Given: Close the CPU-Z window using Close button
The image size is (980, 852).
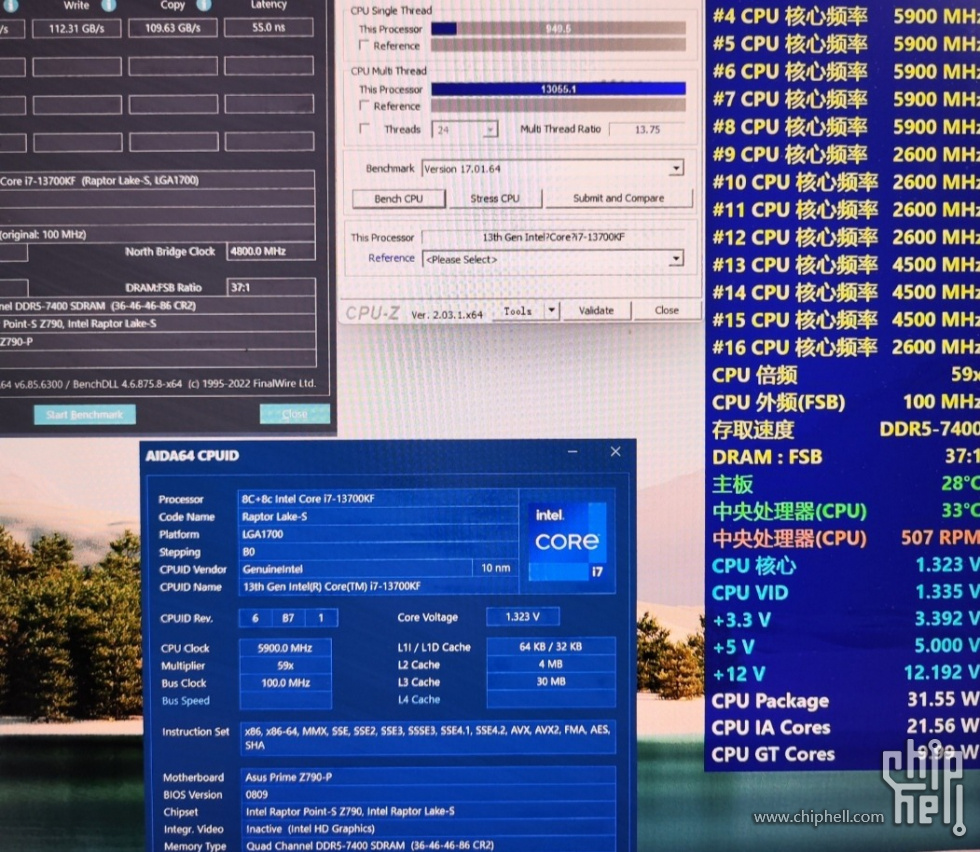Looking at the screenshot, I should (666, 310).
